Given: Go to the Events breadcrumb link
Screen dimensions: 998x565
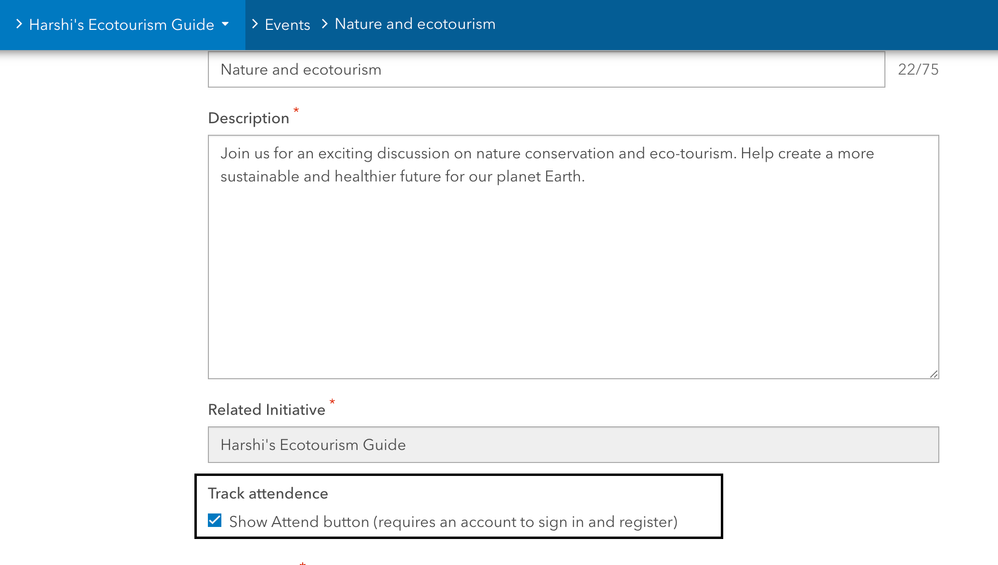Looking at the screenshot, I should coord(287,24).
